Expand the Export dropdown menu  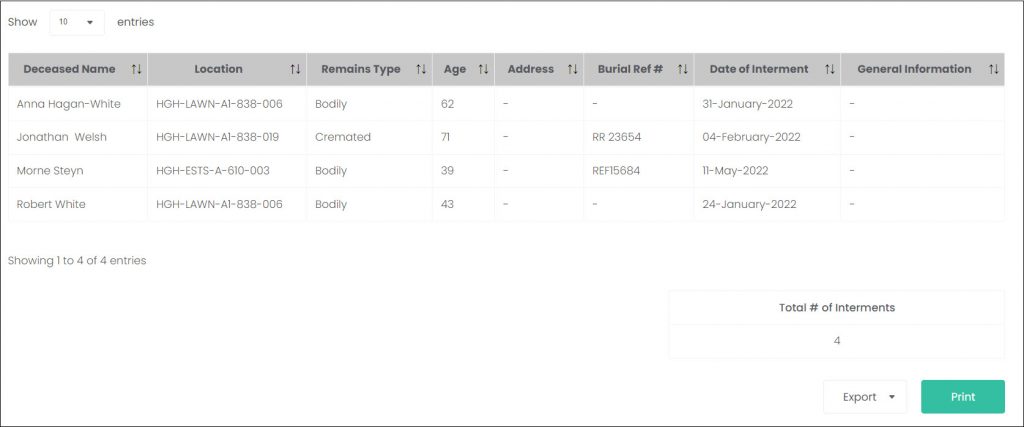[x=865, y=397]
